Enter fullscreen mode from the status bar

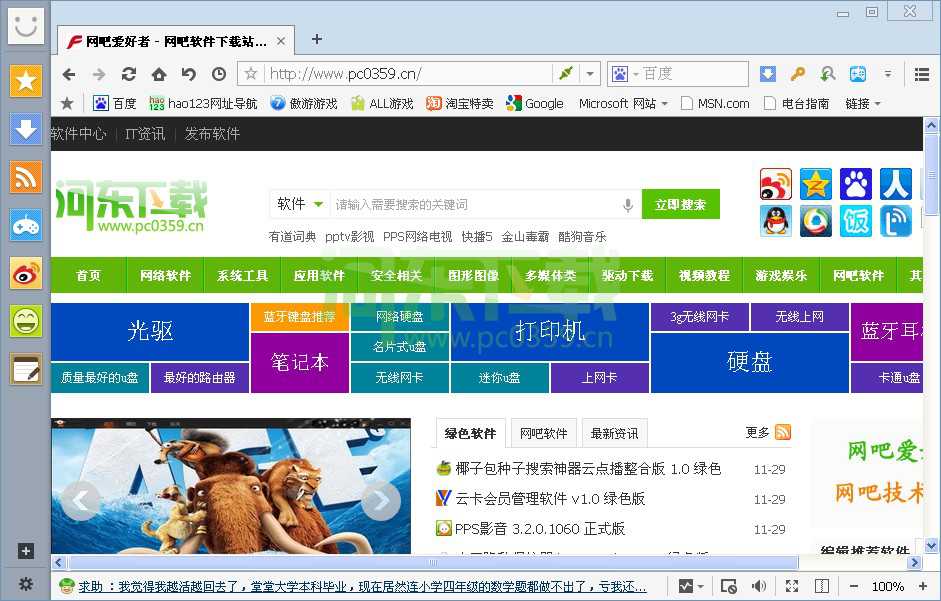pos(792,586)
